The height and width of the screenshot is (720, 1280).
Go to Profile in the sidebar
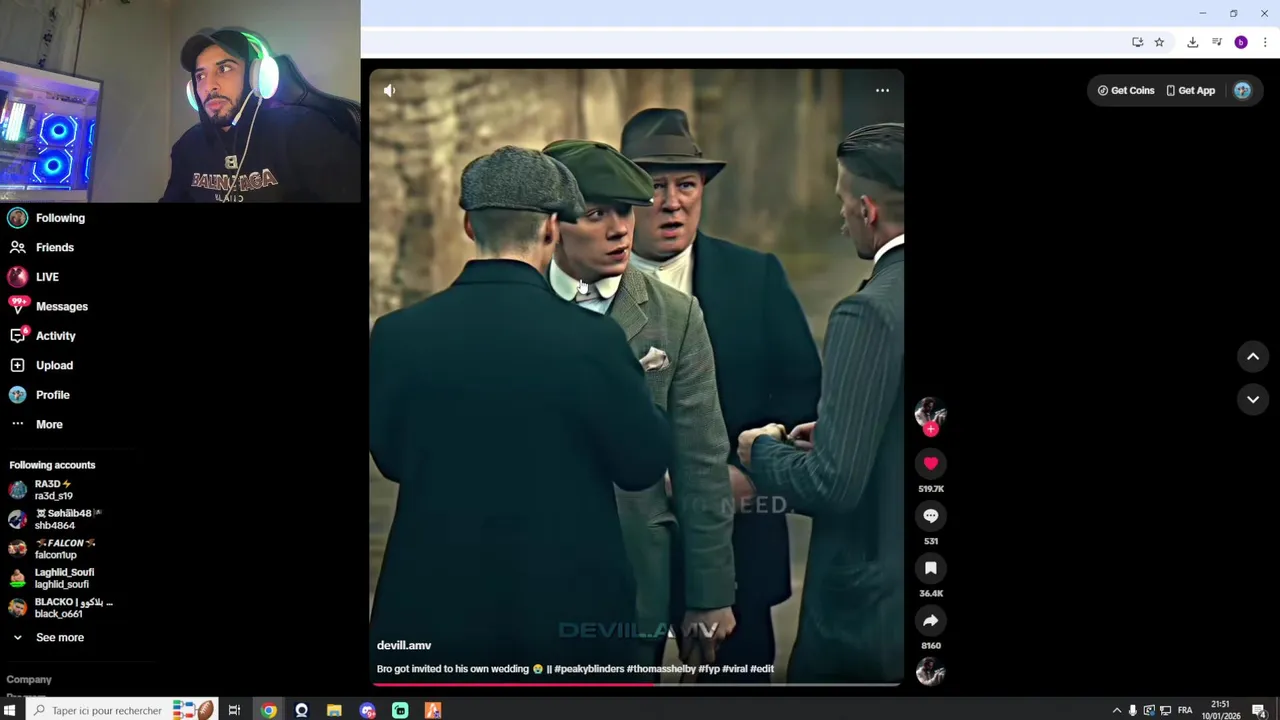(39, 395)
